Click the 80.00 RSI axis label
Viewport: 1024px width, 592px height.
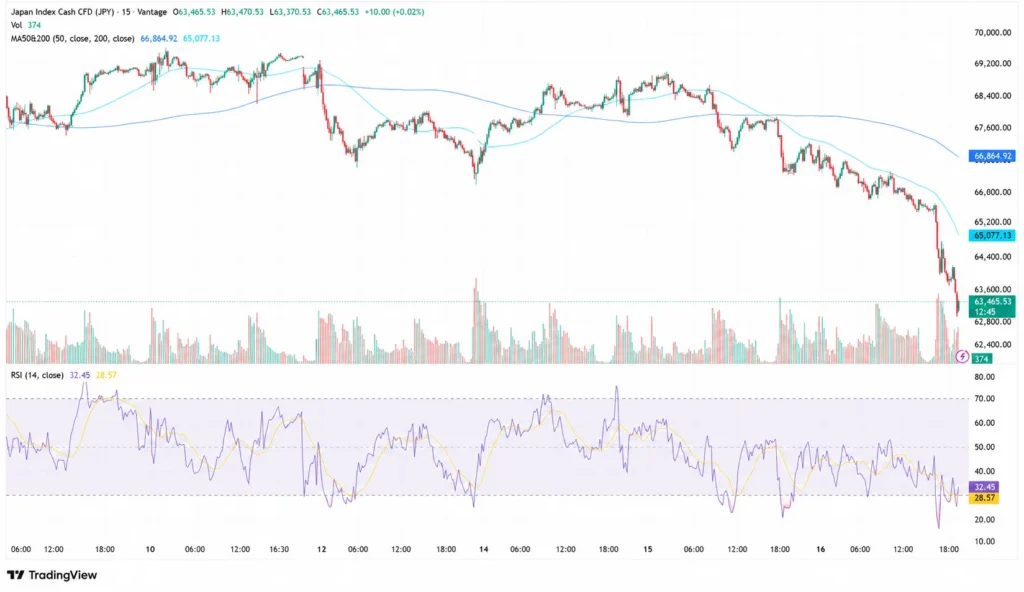(x=984, y=377)
